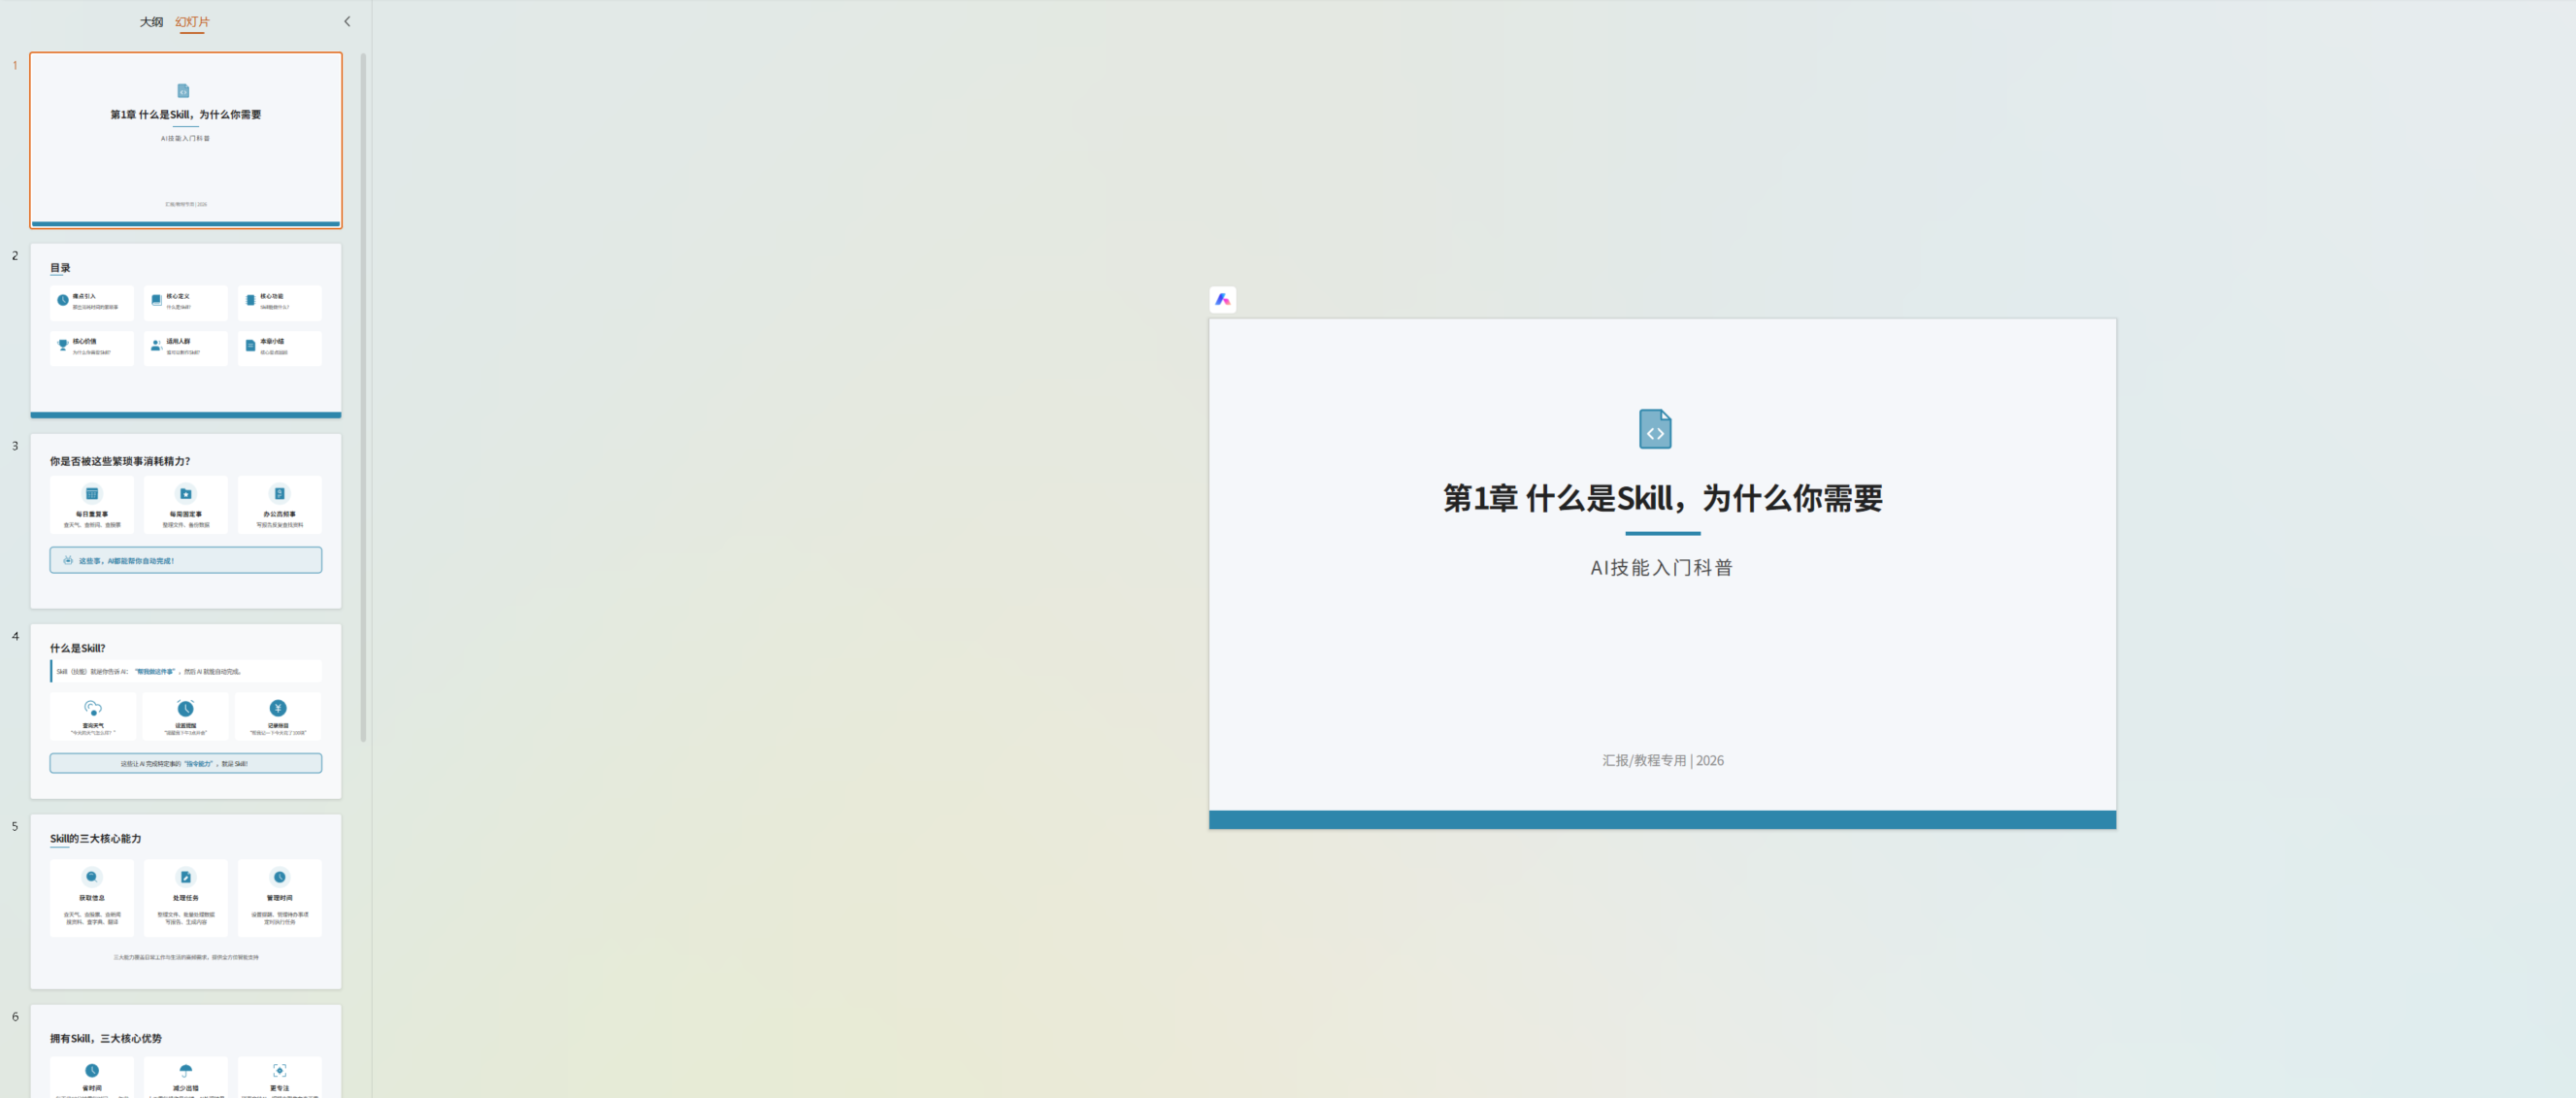Select the 幻灯片 slides tab
Viewport: 2576px width, 1098px height.
(192, 21)
